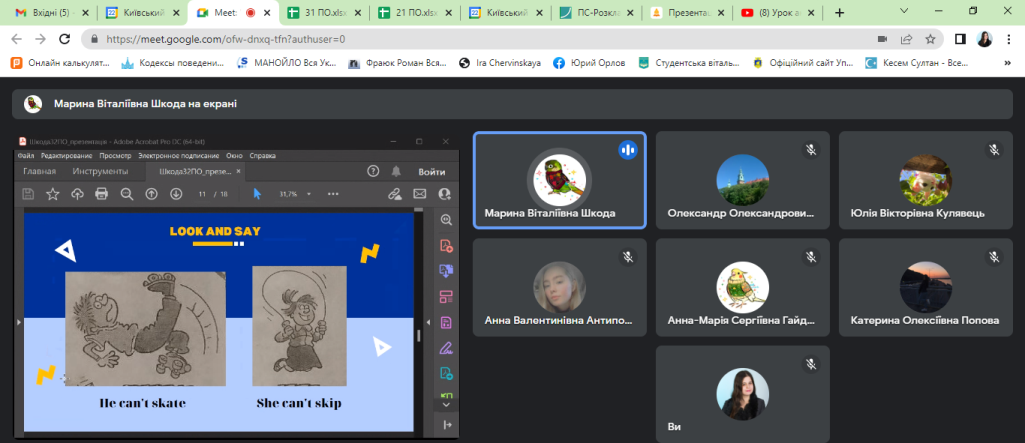
Task: Click the muted mic icon on Олександр tile
Action: 811,150
